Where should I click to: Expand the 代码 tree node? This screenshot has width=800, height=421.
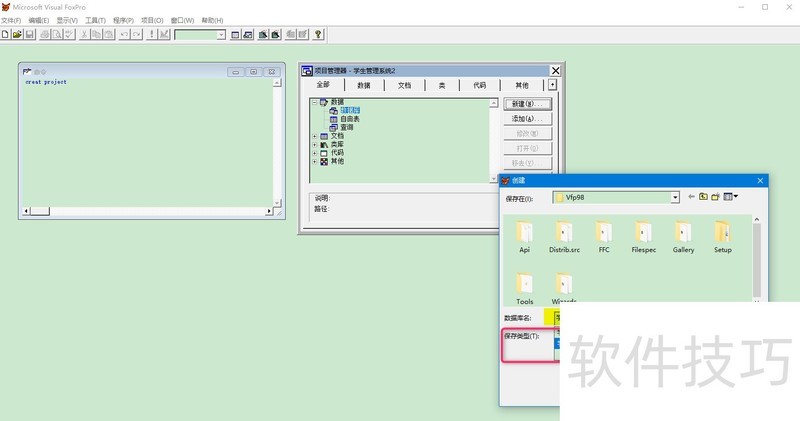pos(315,153)
